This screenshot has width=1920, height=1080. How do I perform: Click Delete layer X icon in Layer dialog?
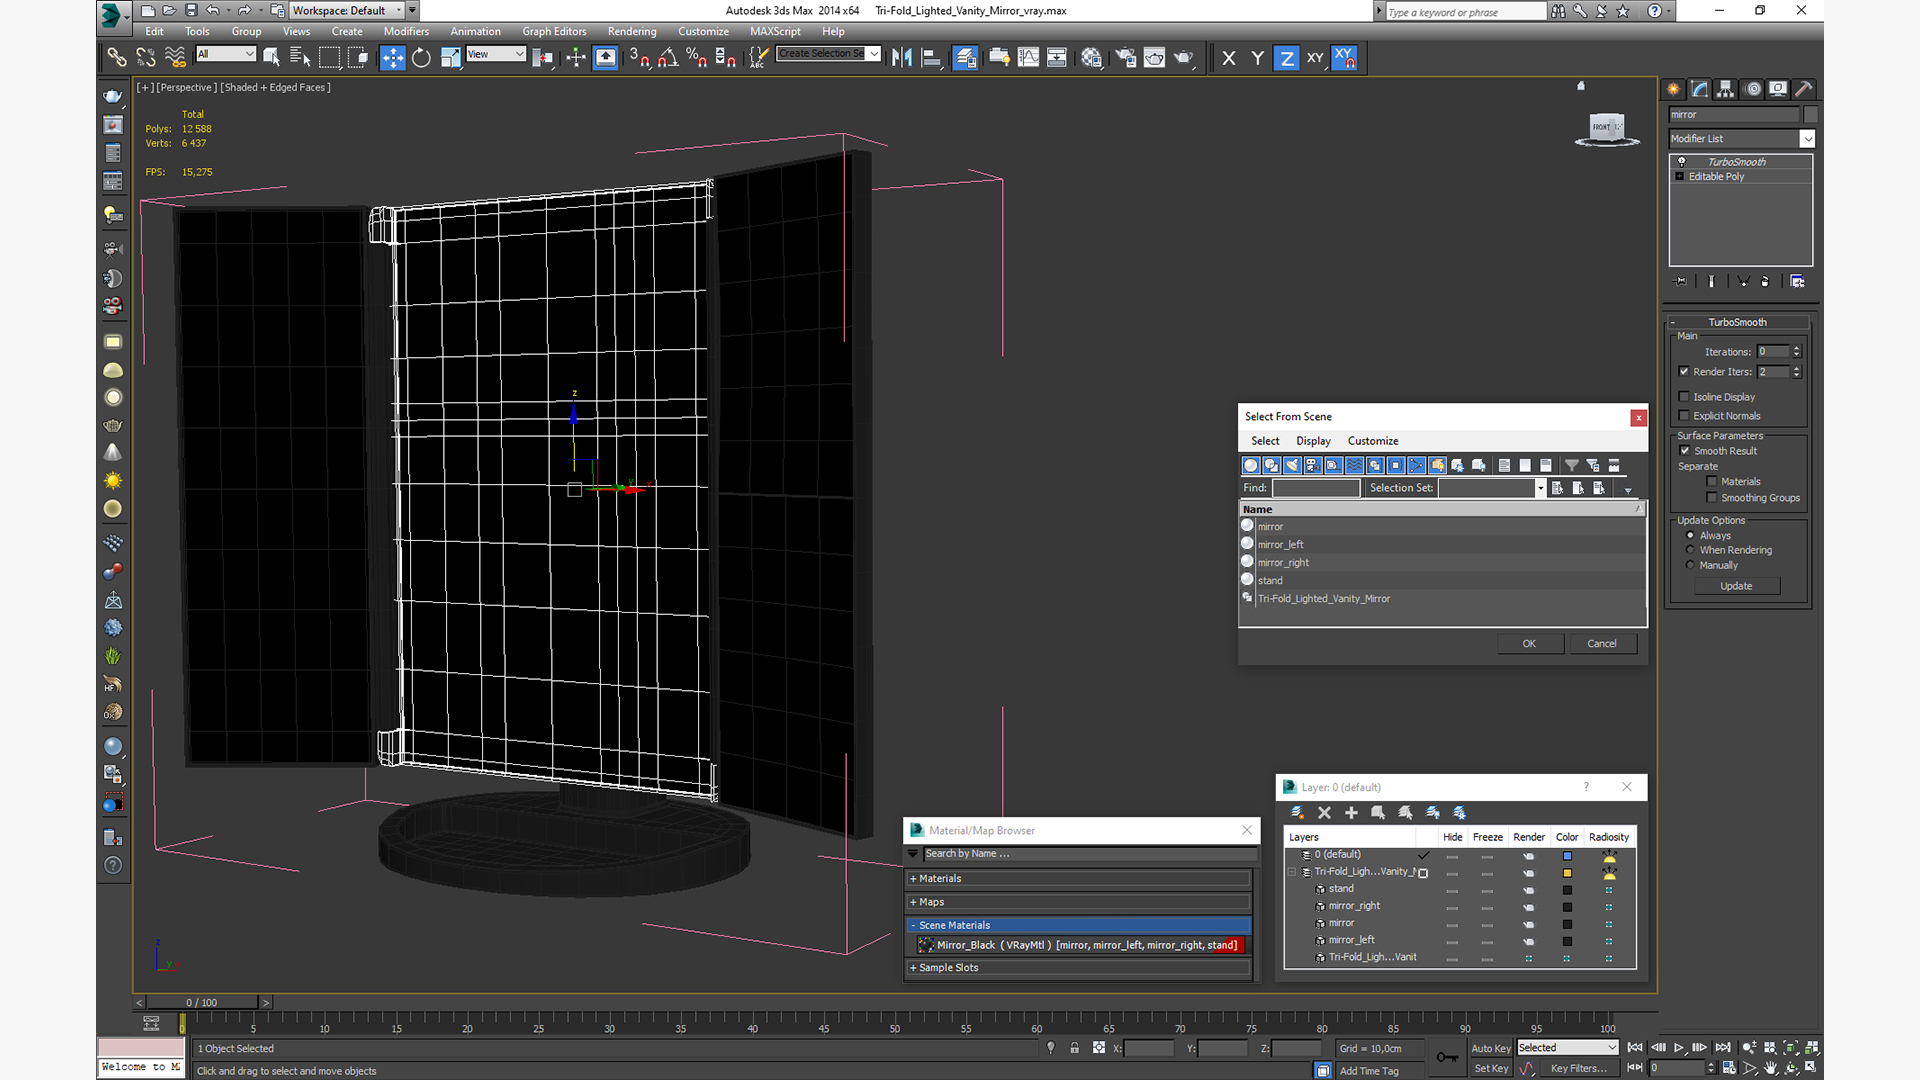(1324, 813)
